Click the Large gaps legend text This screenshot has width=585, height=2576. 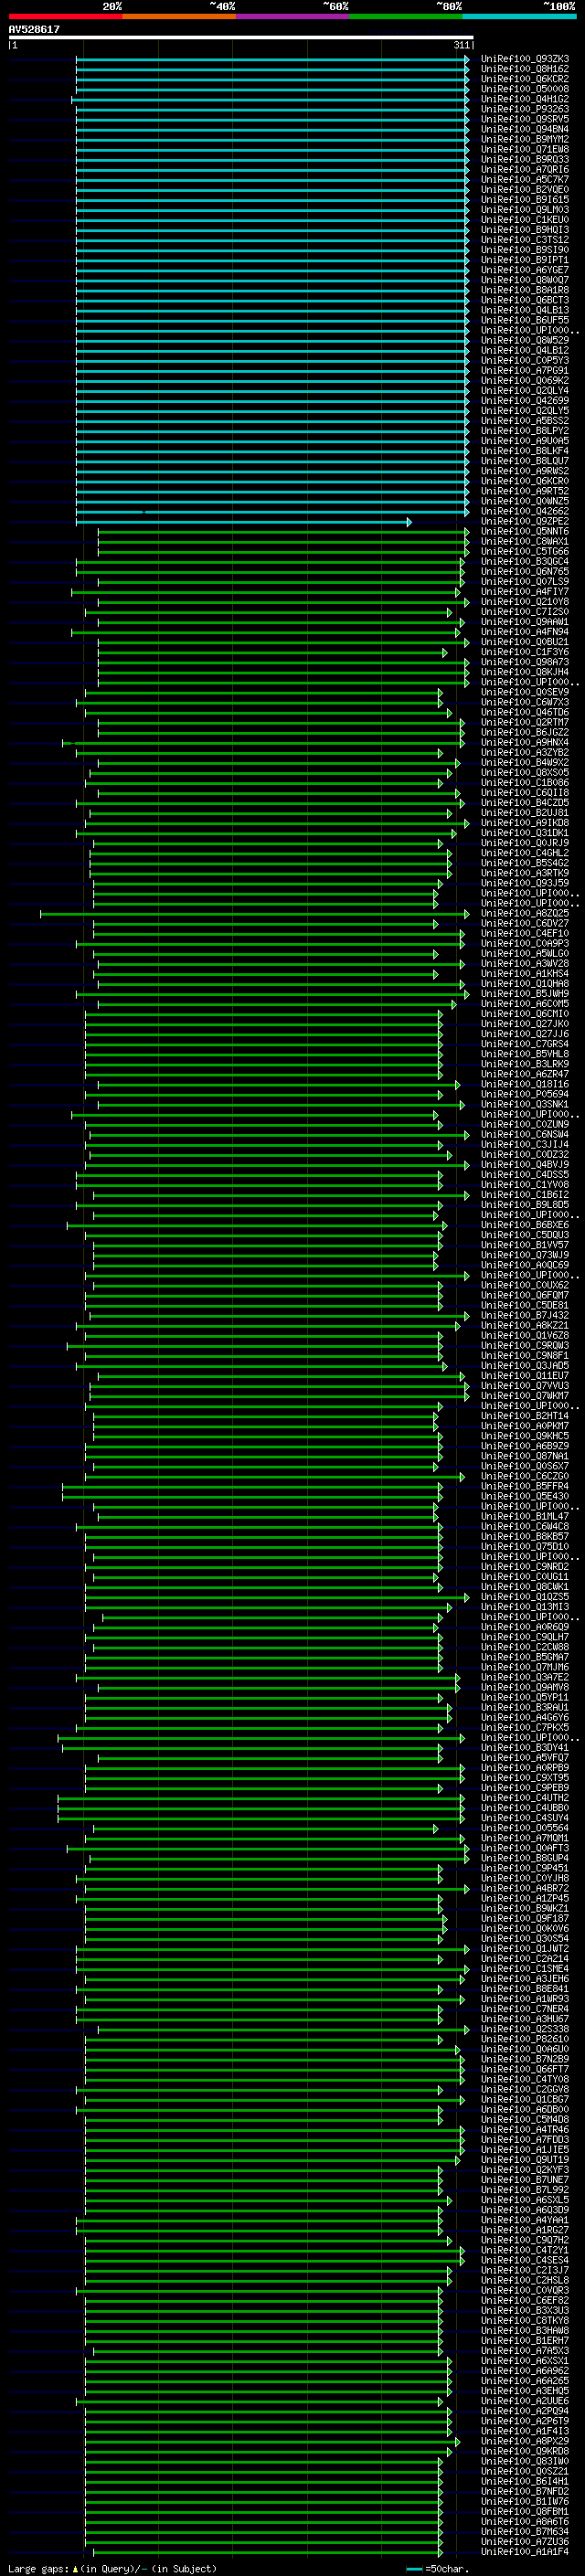112,2568
